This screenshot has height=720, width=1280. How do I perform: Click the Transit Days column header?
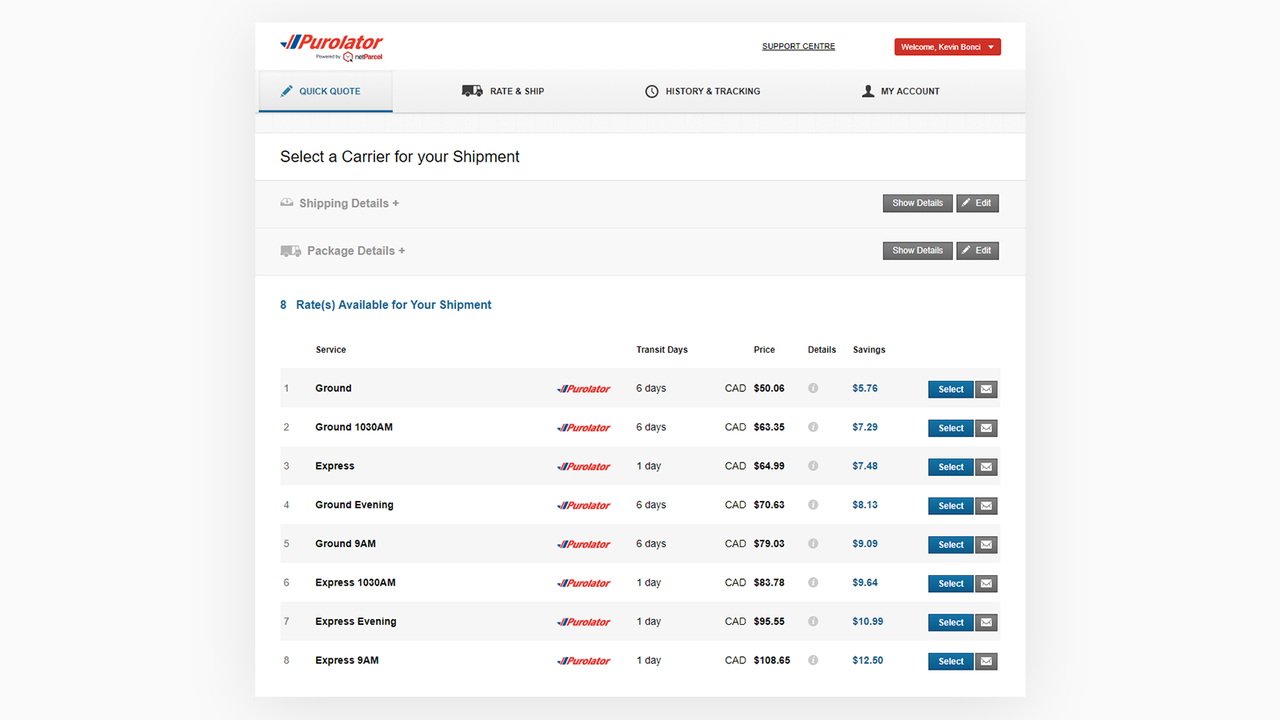point(662,350)
